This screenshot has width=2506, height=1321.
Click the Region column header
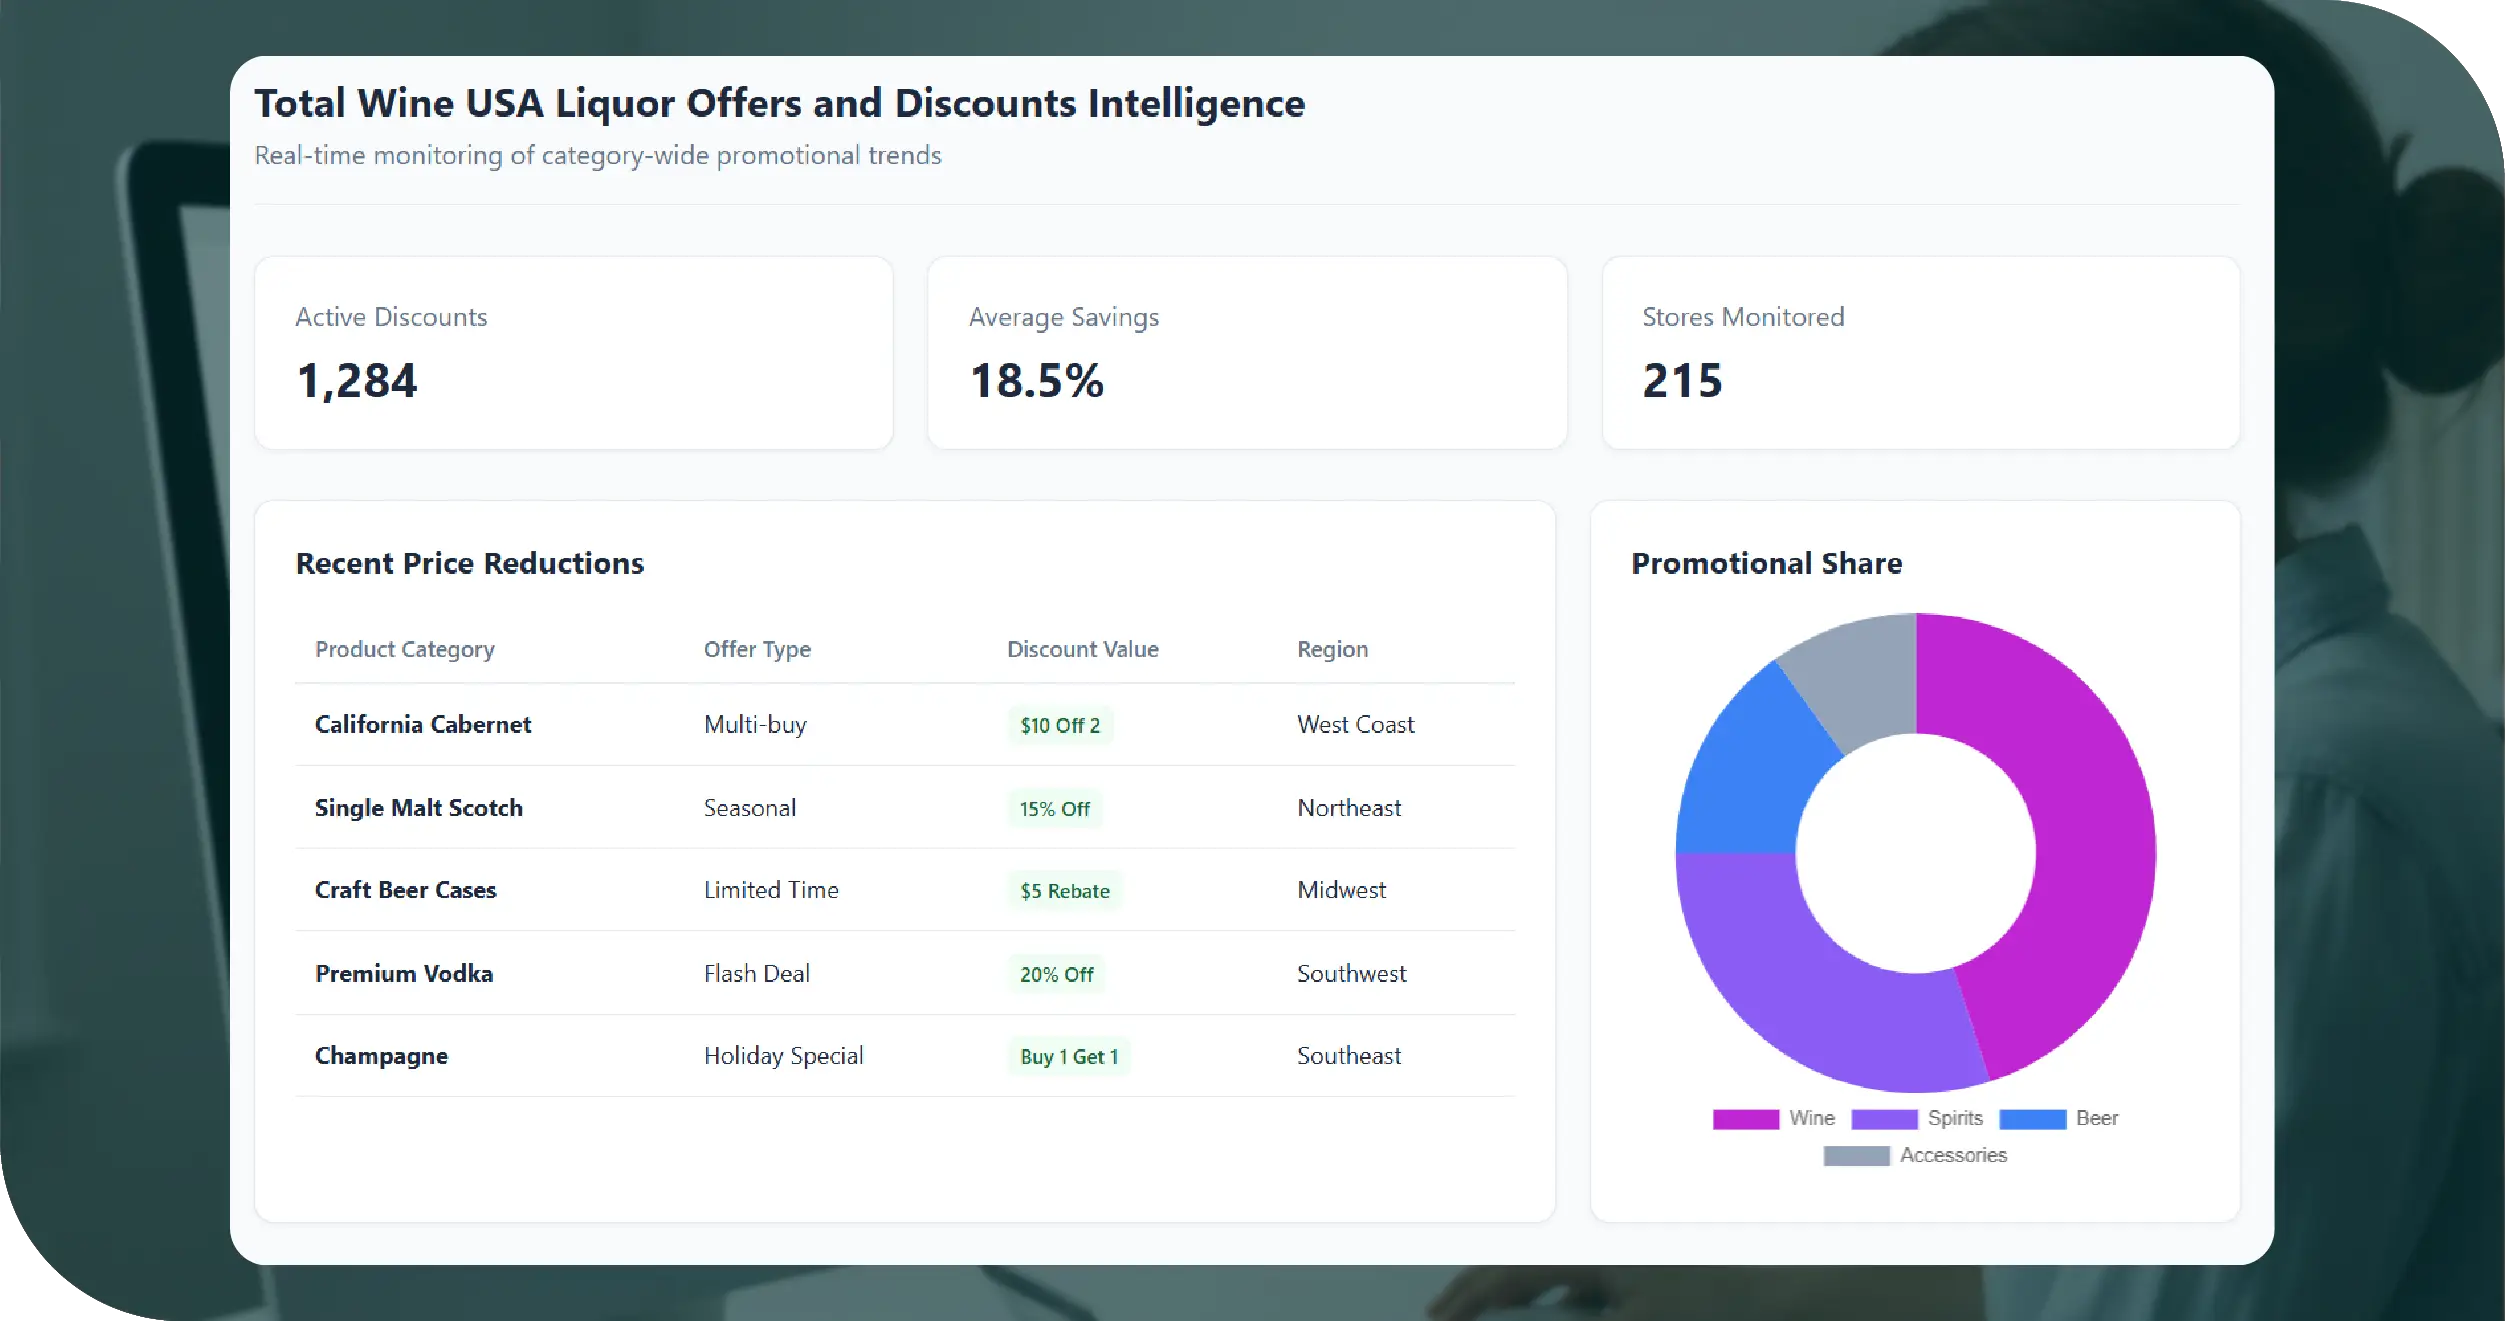pos(1332,649)
